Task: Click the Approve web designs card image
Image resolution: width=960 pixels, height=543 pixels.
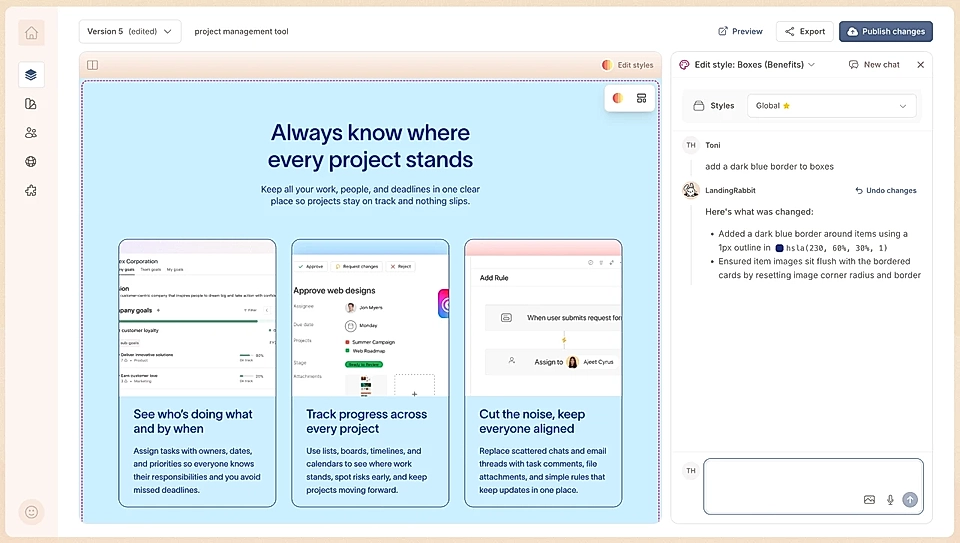Action: click(x=370, y=318)
